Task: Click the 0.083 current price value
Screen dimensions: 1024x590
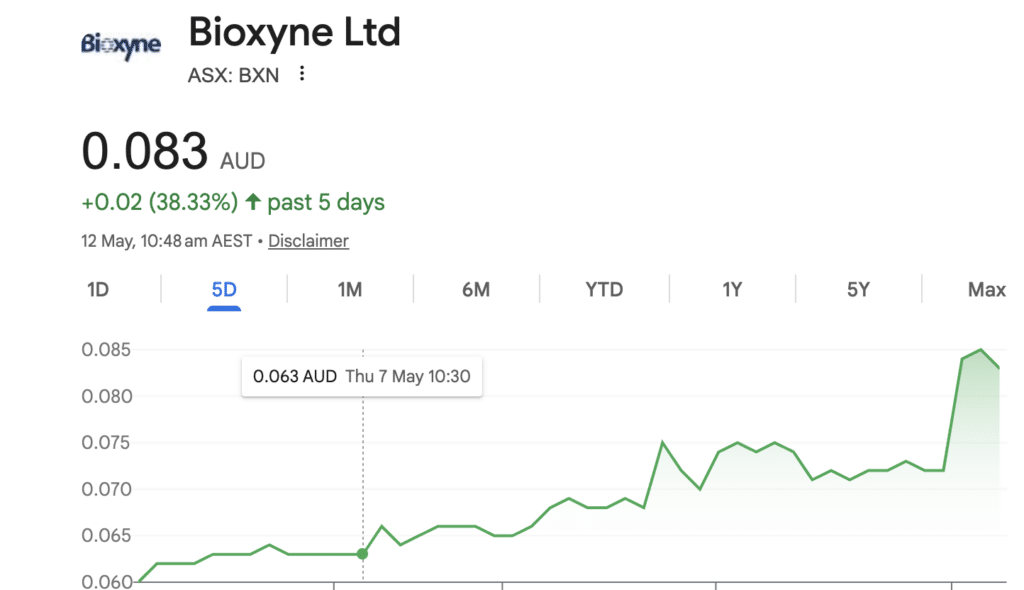Action: [144, 151]
